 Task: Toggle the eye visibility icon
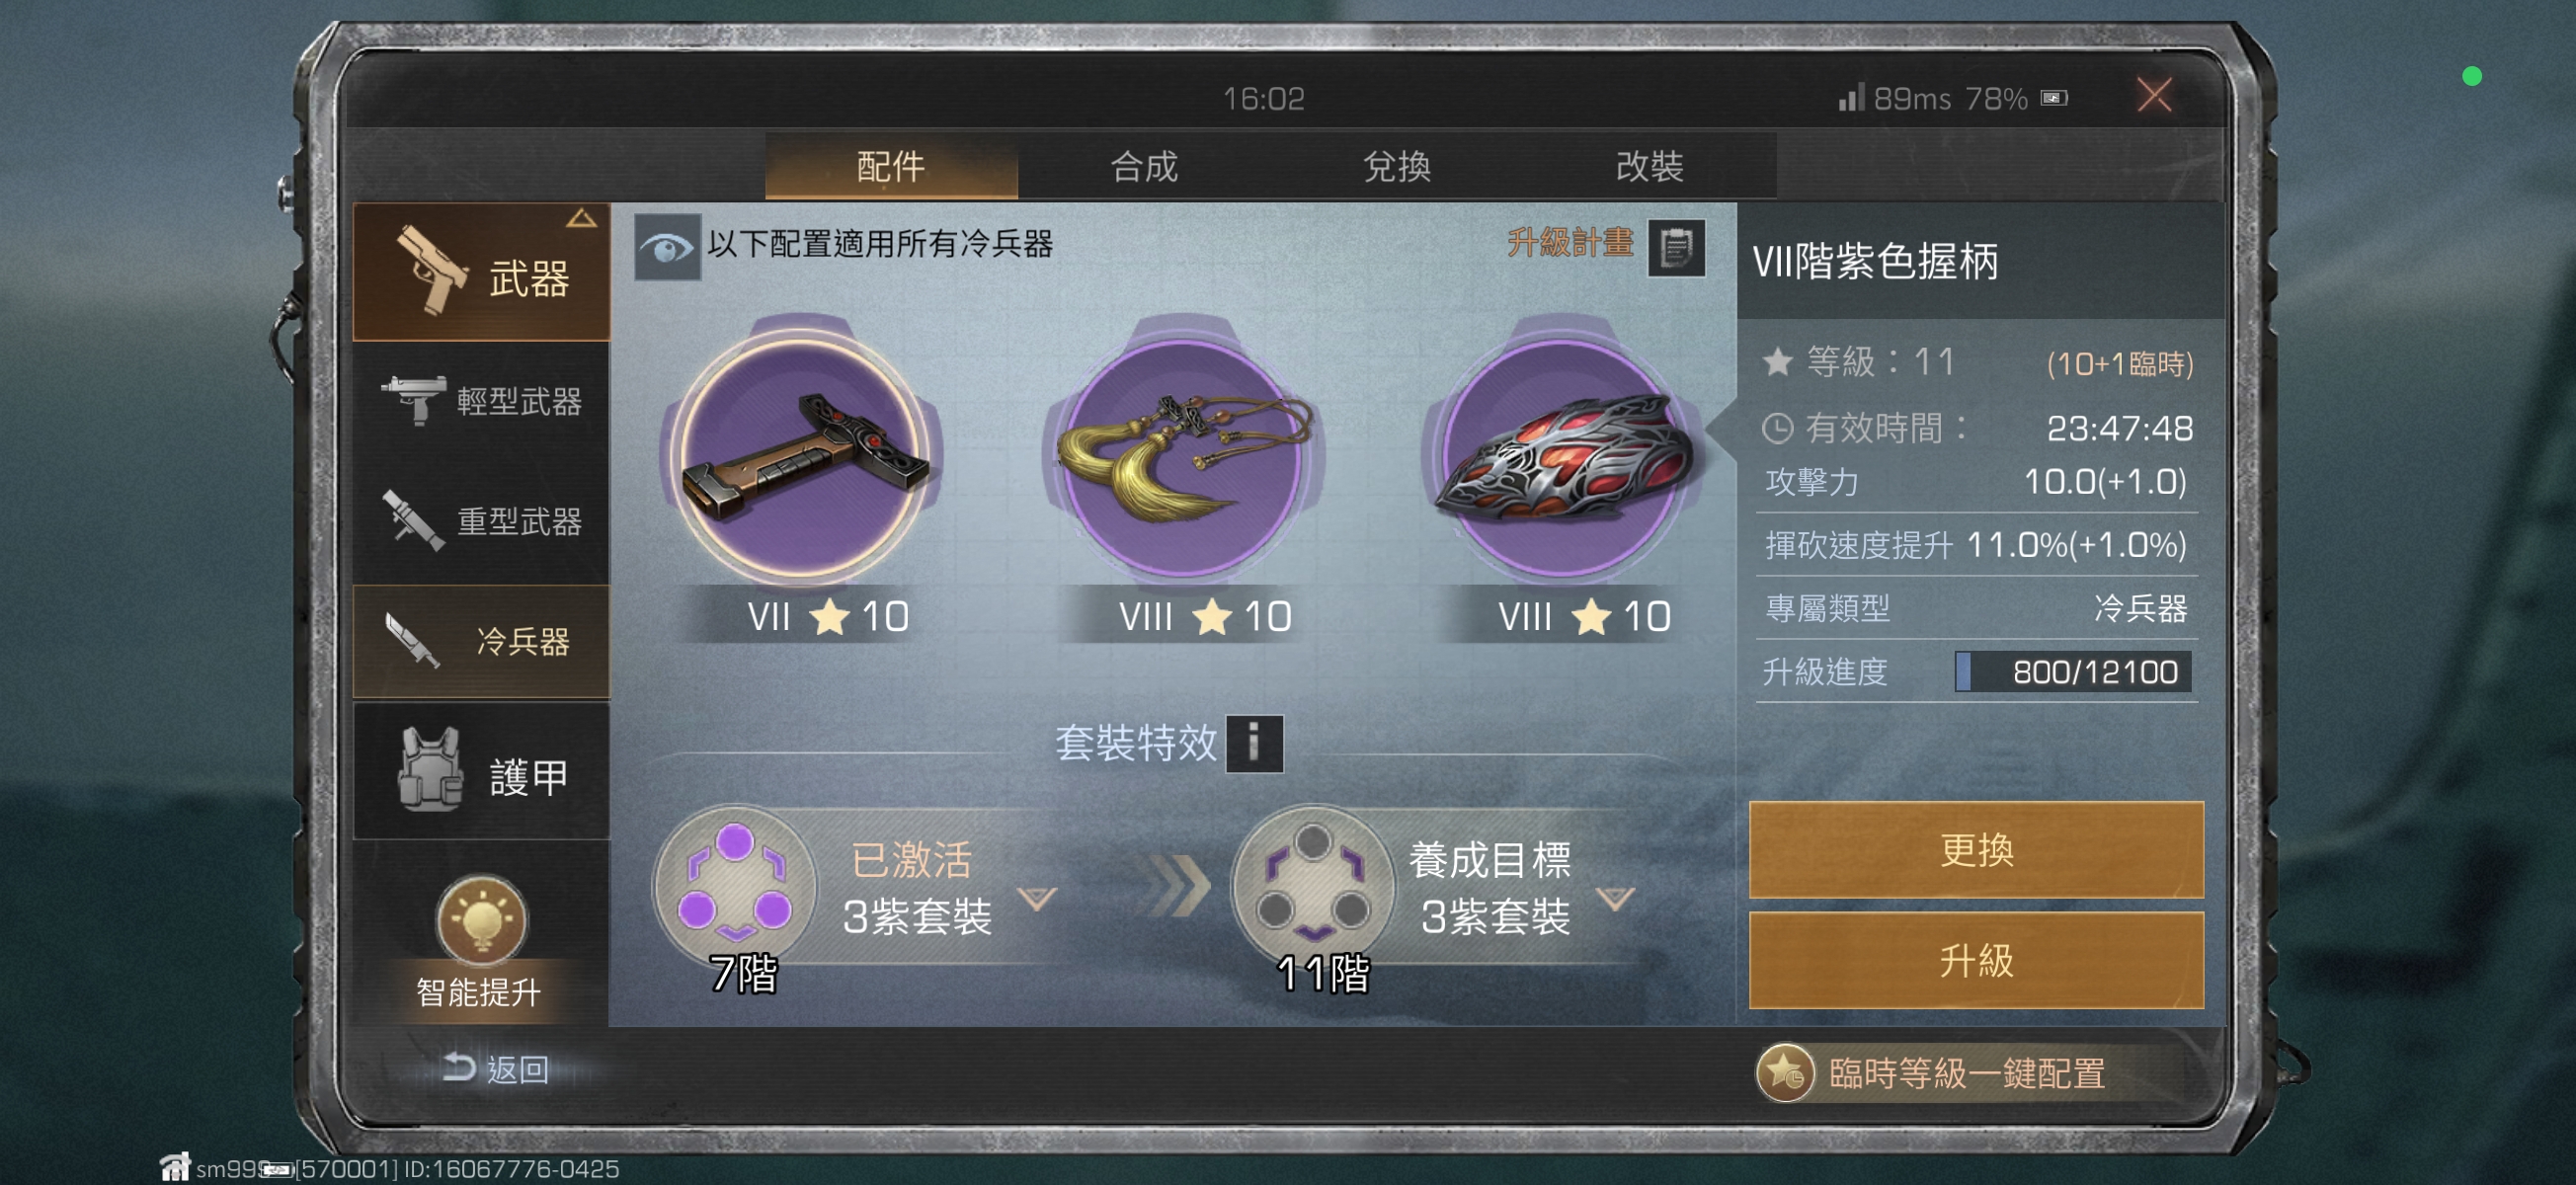tap(667, 247)
